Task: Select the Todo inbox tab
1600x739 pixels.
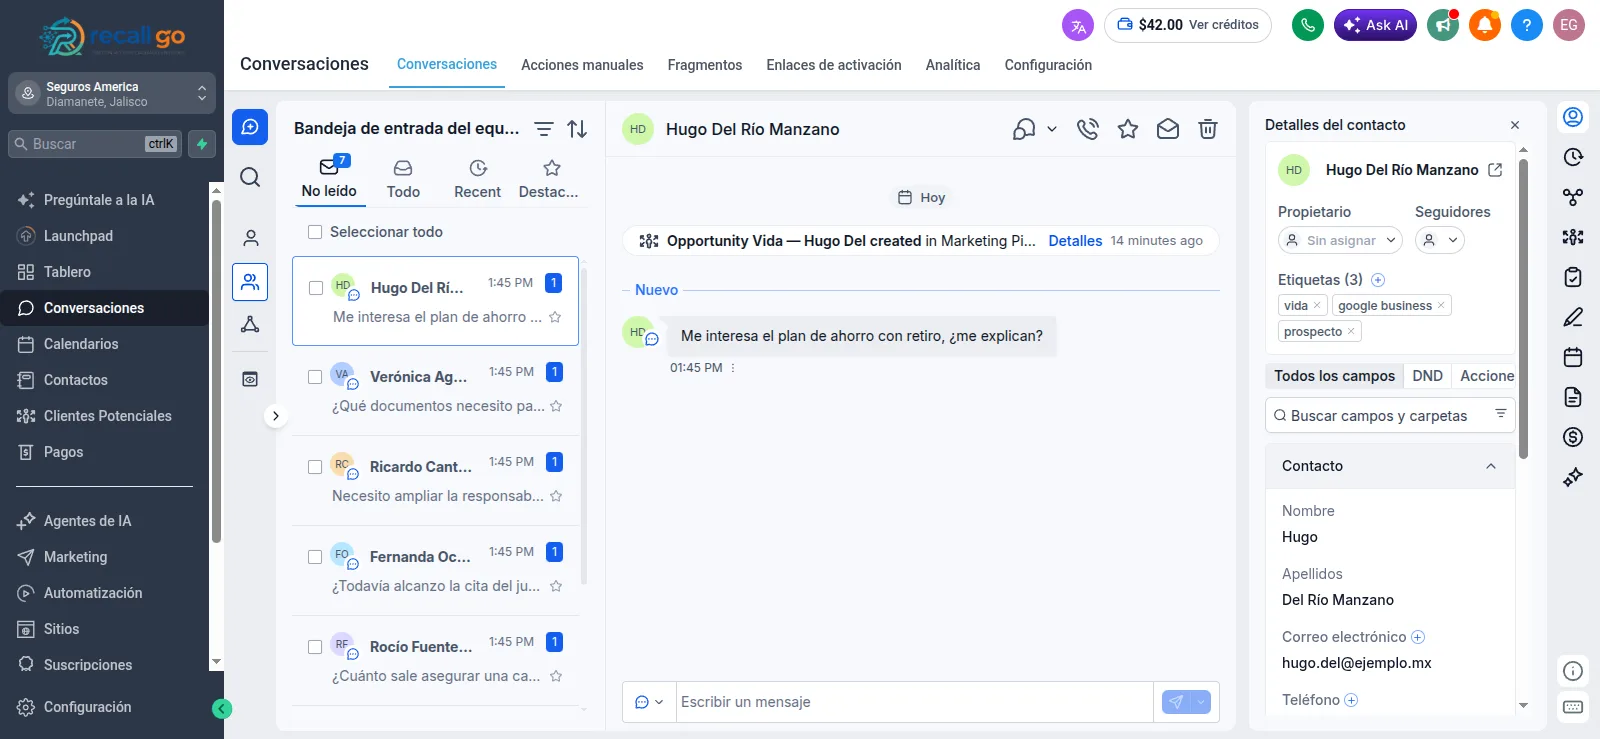Action: click(403, 180)
